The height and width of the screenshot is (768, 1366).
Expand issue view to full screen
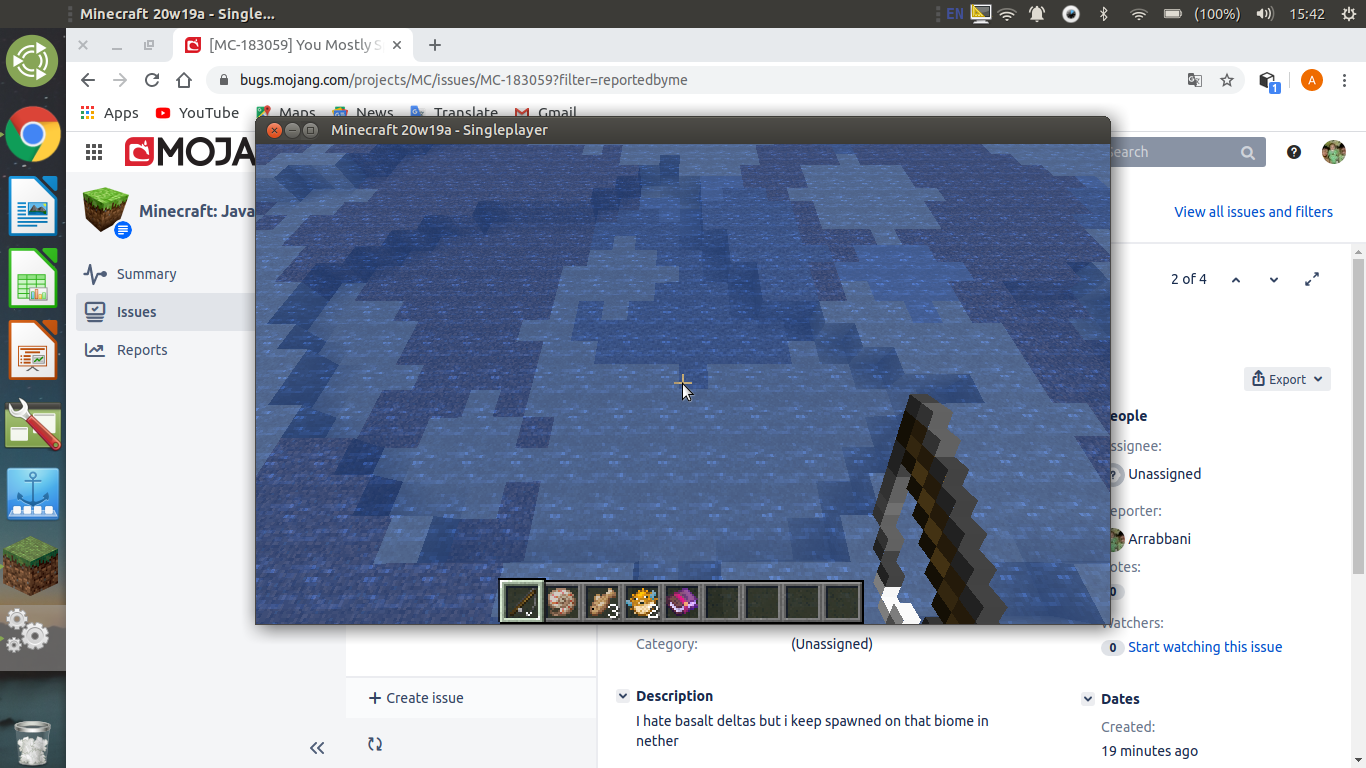(x=1312, y=279)
